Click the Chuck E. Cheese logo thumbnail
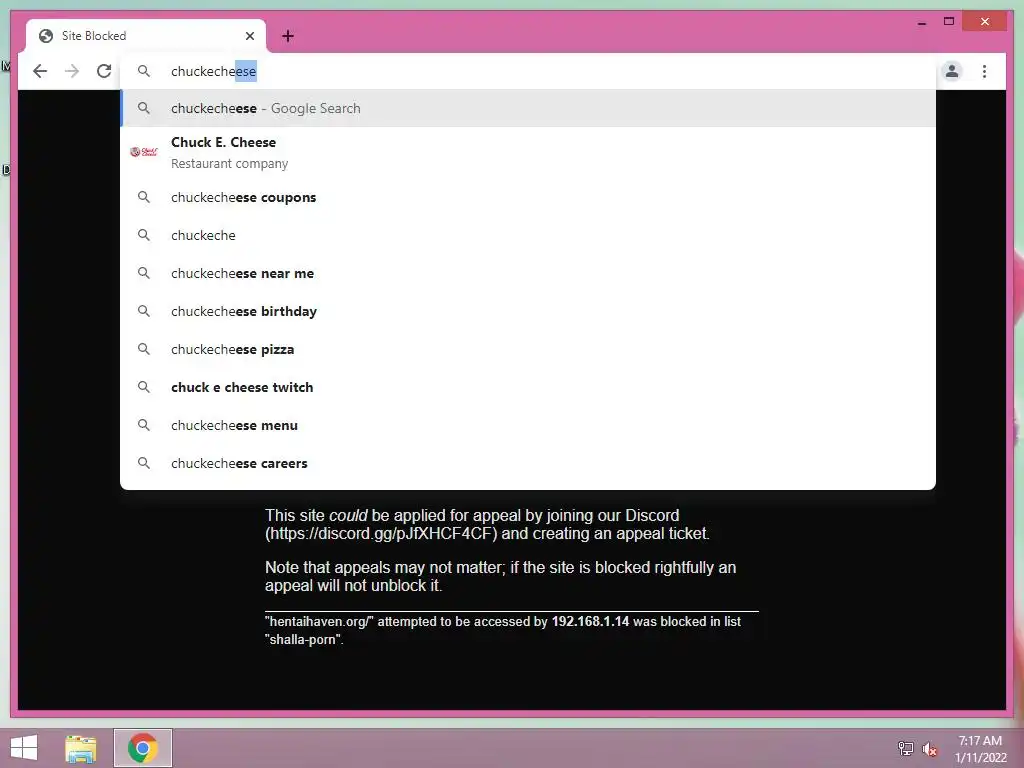1024x768 pixels. pos(144,152)
